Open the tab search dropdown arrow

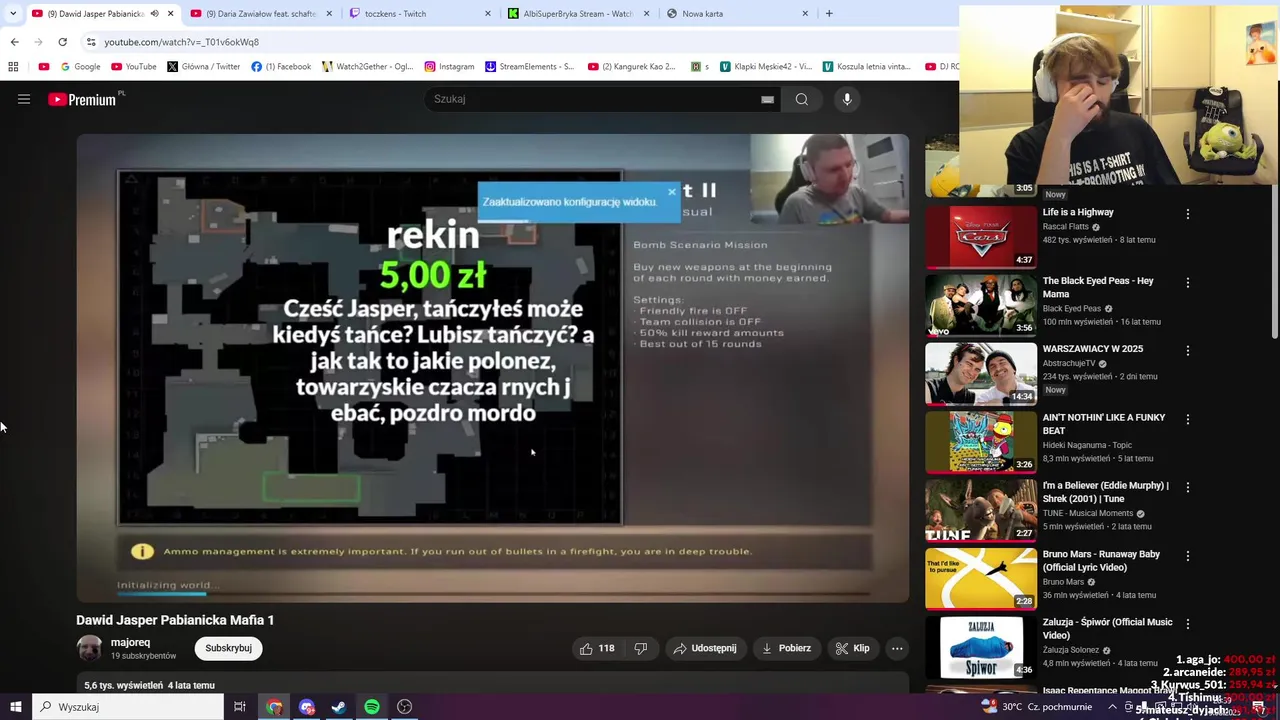point(13,14)
